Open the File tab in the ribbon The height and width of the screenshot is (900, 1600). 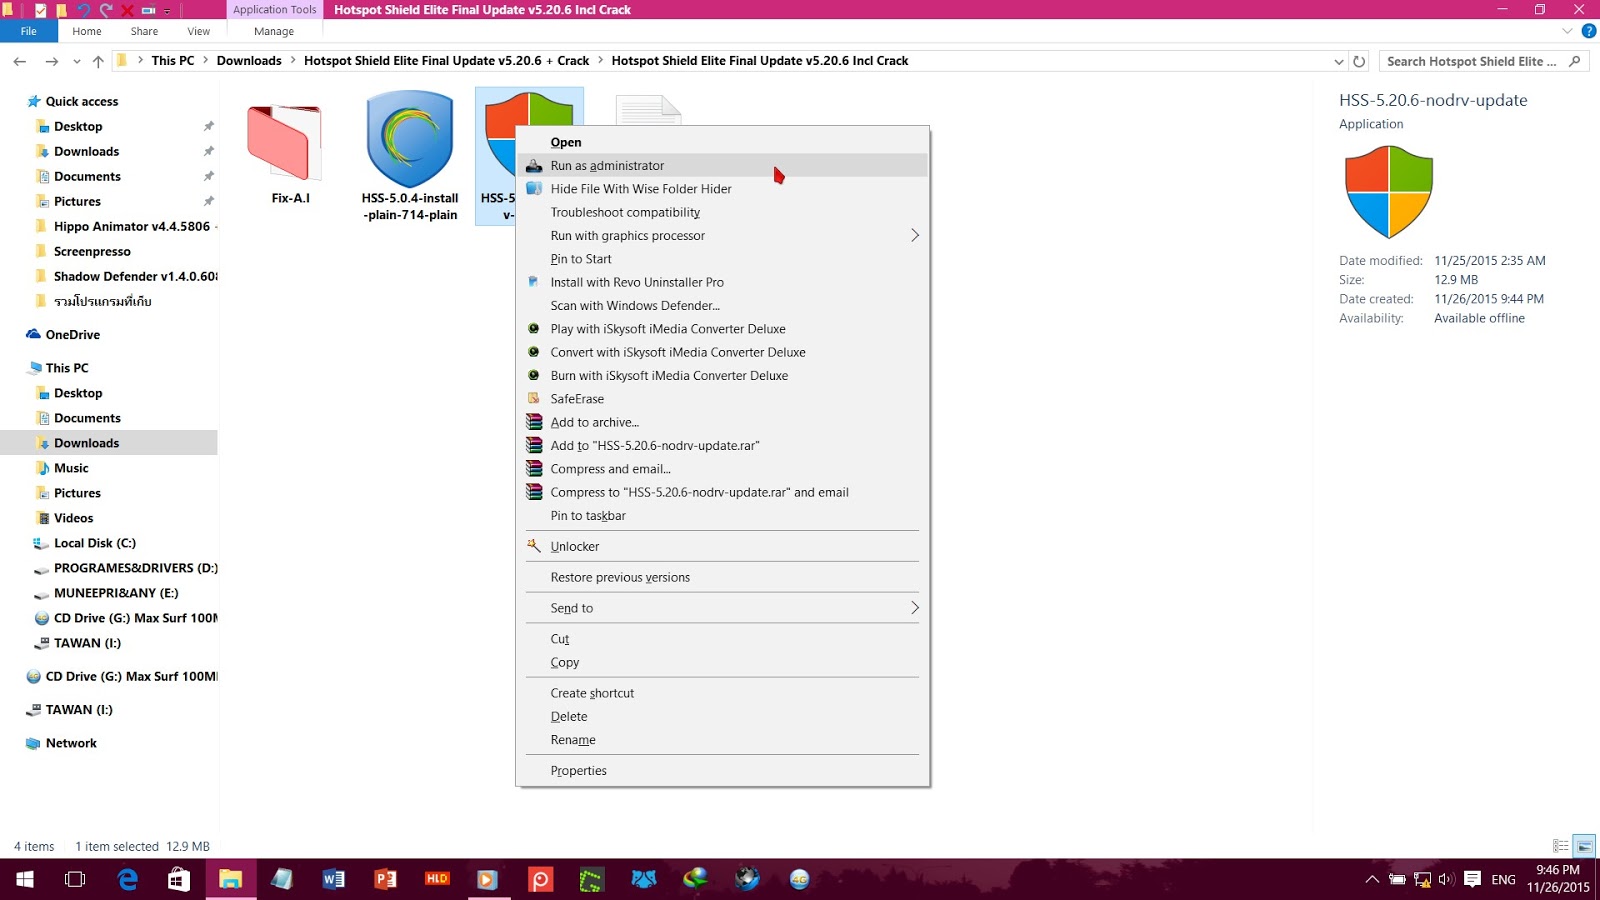point(29,31)
